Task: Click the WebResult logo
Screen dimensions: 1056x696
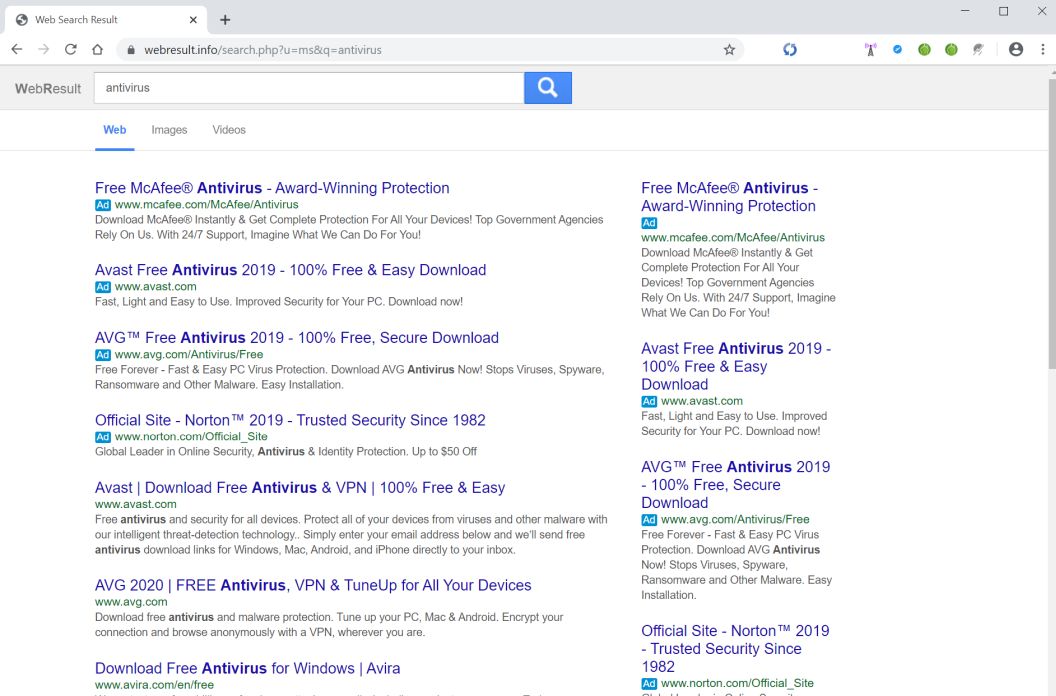Action: [48, 88]
